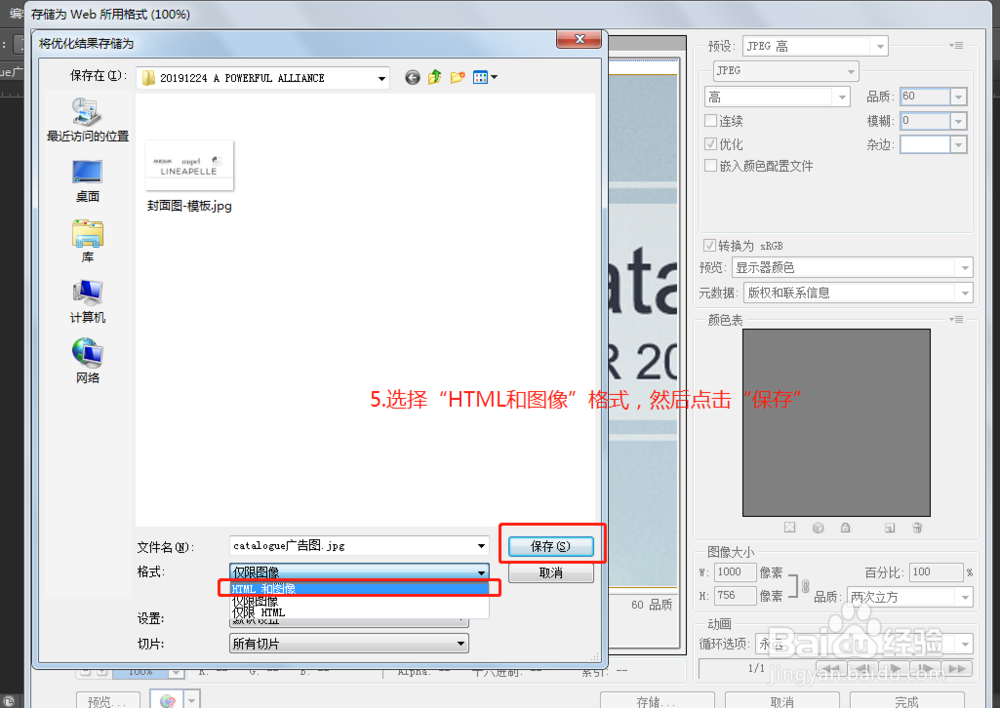The height and width of the screenshot is (708, 1000).
Task: Open the 循环选项 dropdown
Action: pyautogui.click(x=864, y=644)
